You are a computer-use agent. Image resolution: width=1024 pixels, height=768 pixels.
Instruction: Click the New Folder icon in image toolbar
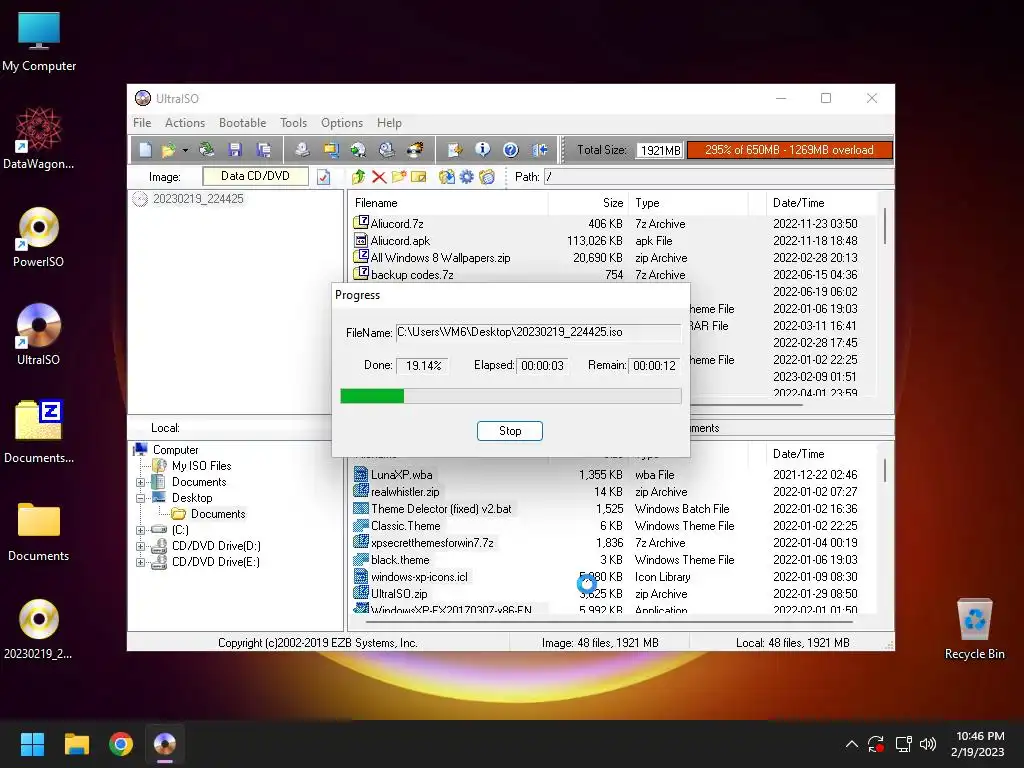[399, 177]
